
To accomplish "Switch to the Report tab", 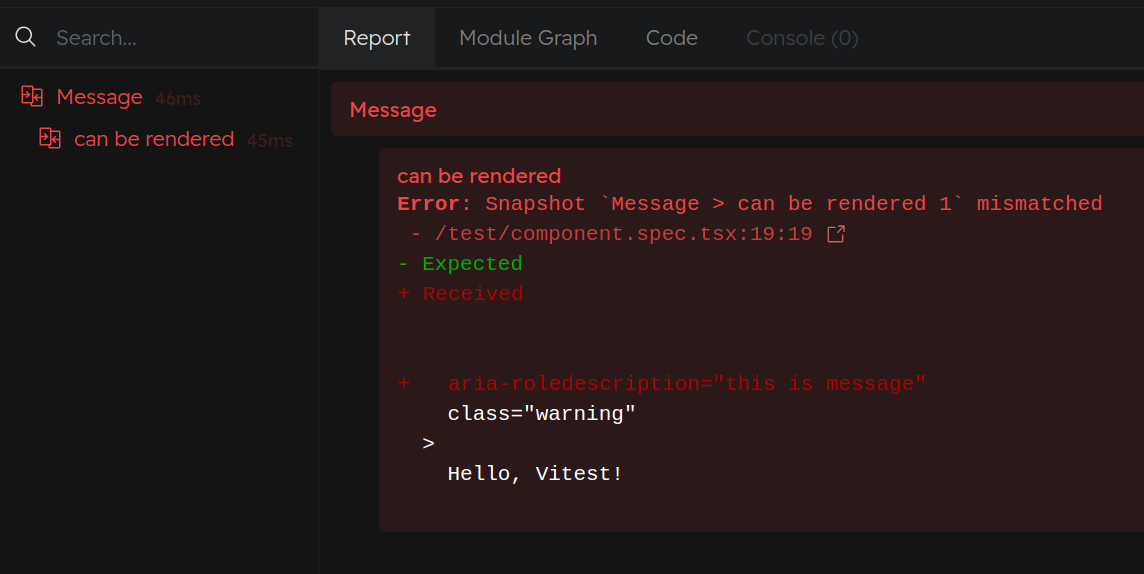I will click(376, 38).
